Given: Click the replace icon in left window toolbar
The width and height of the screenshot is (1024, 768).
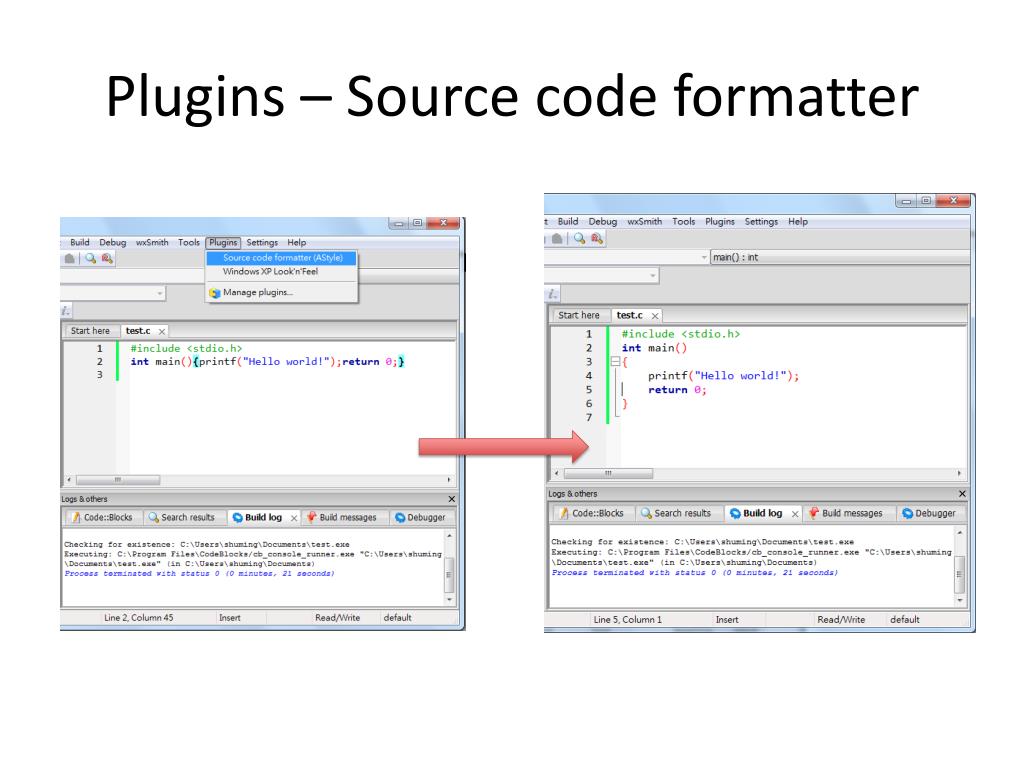Looking at the screenshot, I should click(x=107, y=259).
